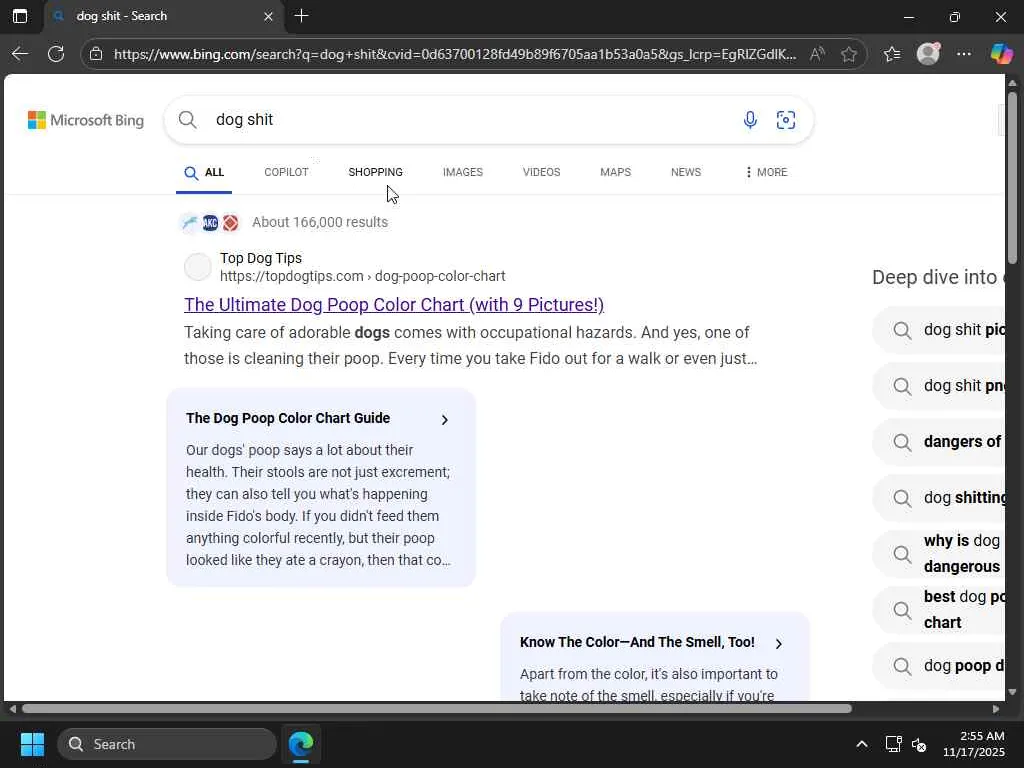
Task: Open the Windows Start menu
Action: tap(32, 744)
